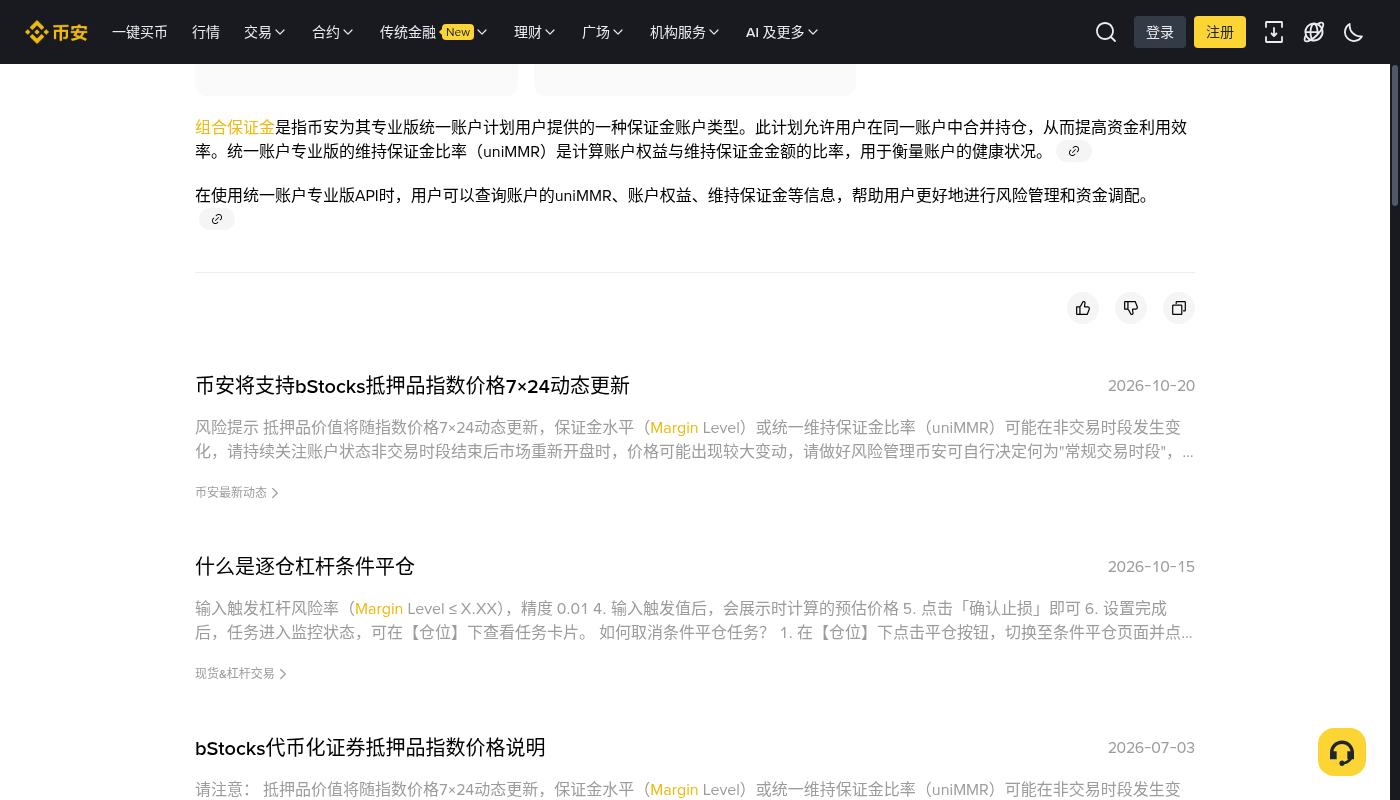
Task: Open the customer support headset chat
Action: coord(1342,752)
